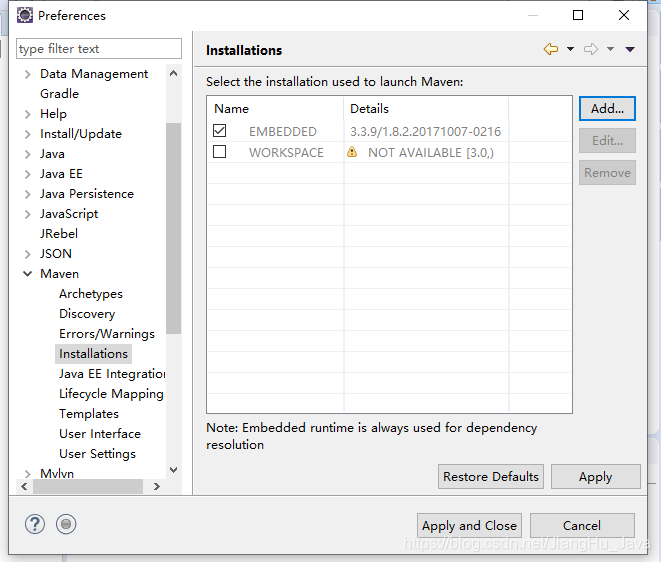This screenshot has width=661, height=562.
Task: Click the tree scroll right arrow
Action: [157, 487]
